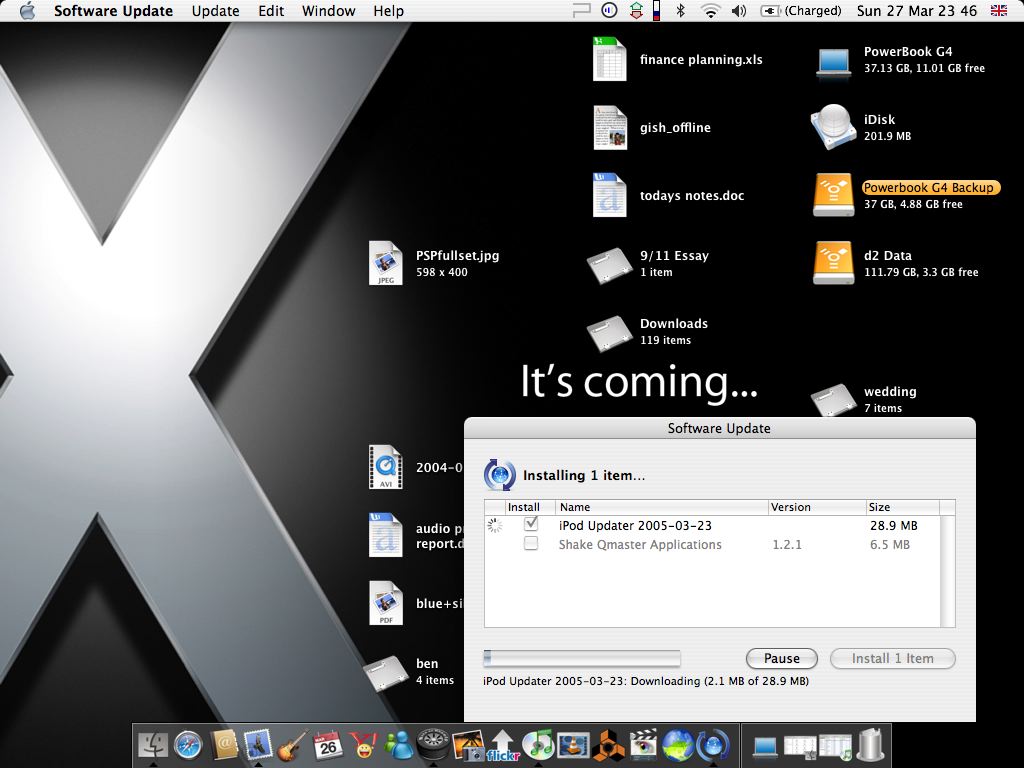Viewport: 1024px width, 768px height.
Task: Open the iDisk volume icon
Action: (x=832, y=127)
